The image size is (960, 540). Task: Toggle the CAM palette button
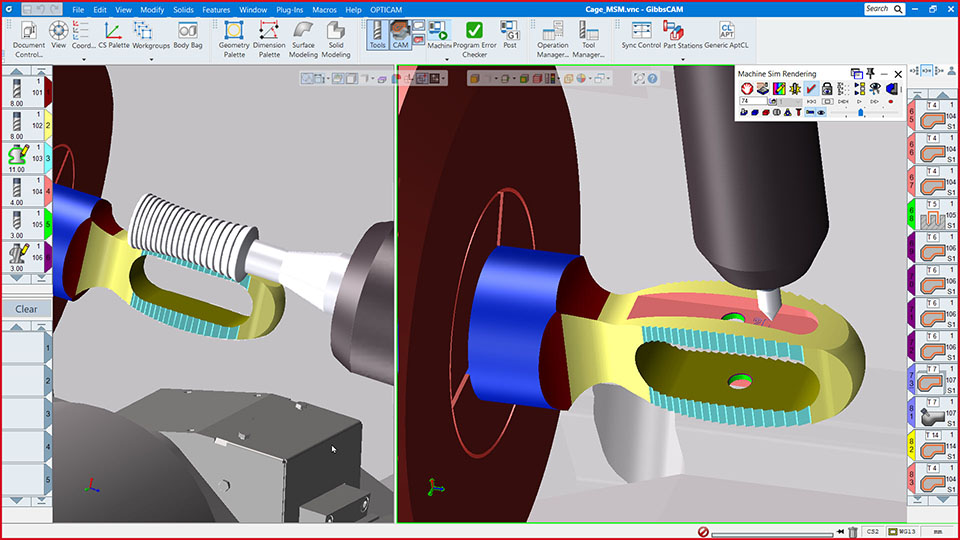(401, 35)
